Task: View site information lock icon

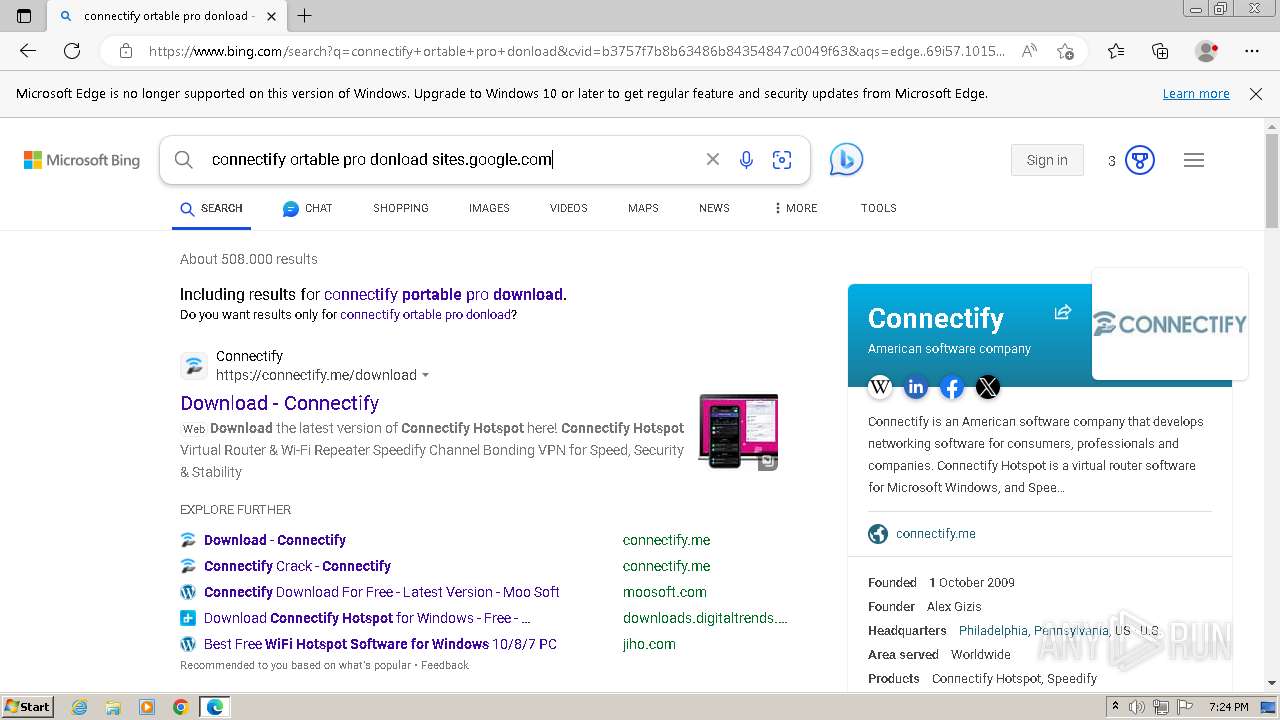Action: [125, 51]
